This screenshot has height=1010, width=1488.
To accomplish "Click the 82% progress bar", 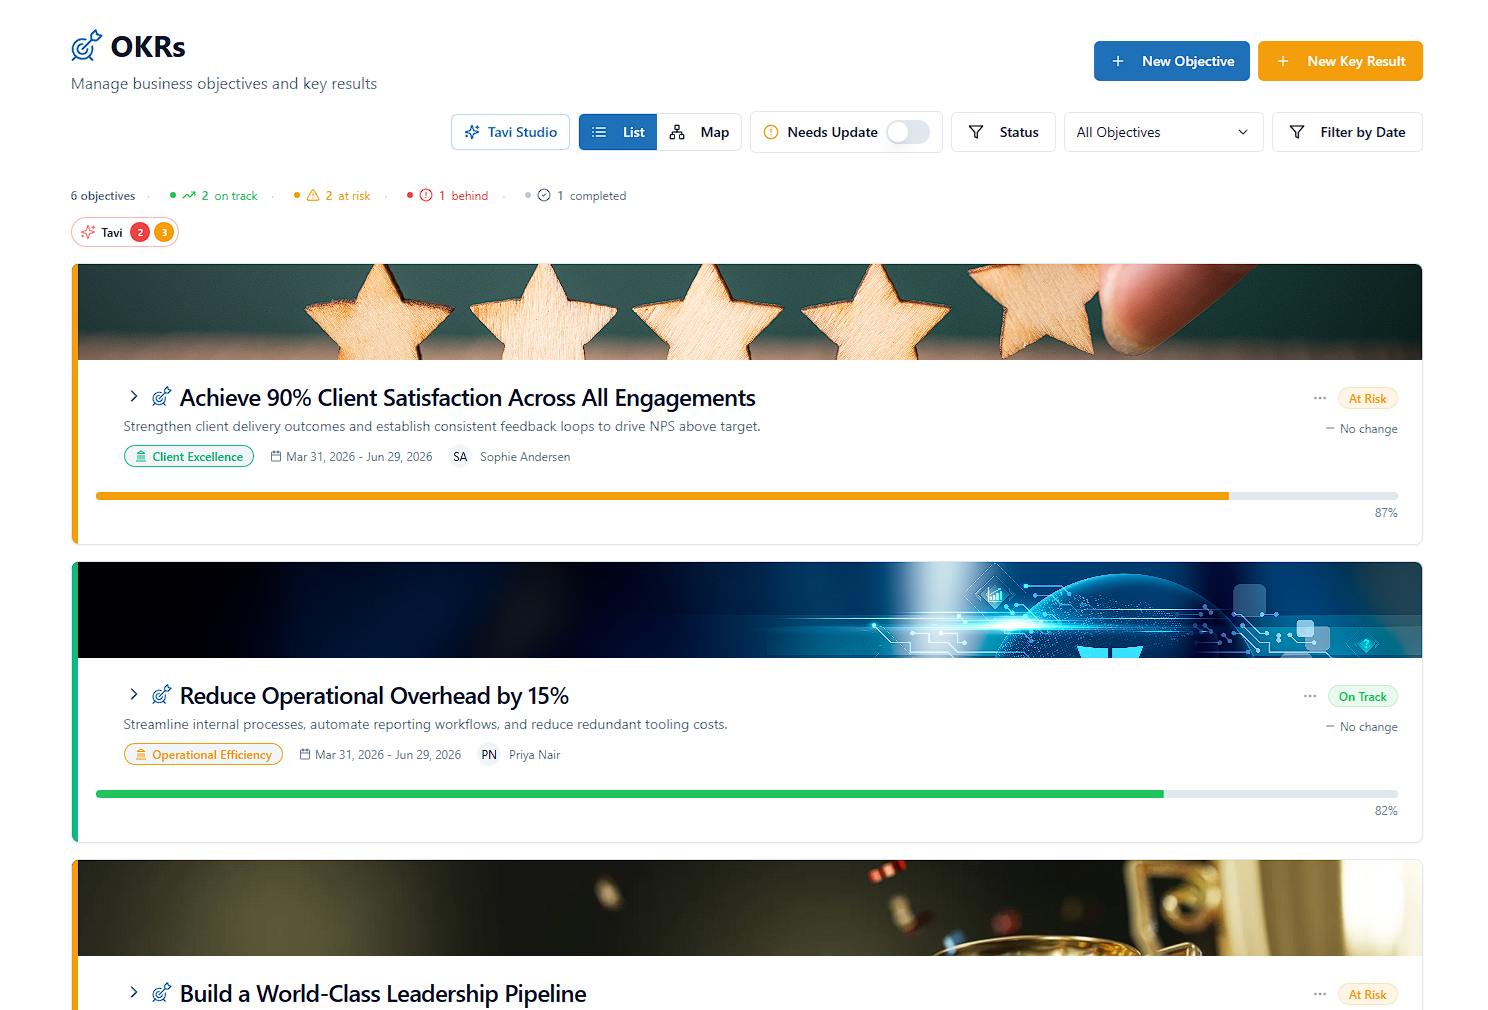I will coord(747,794).
